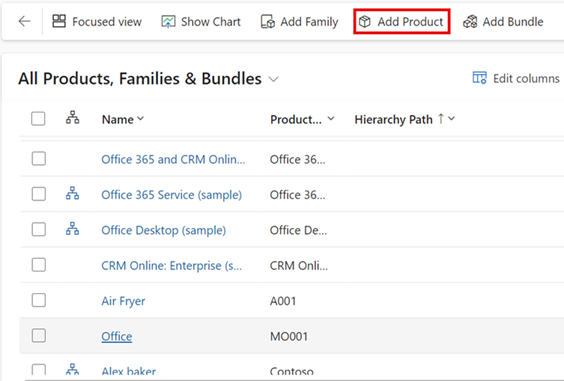Click the Show Chart icon
Screen dimensions: 564x381
tap(168, 22)
